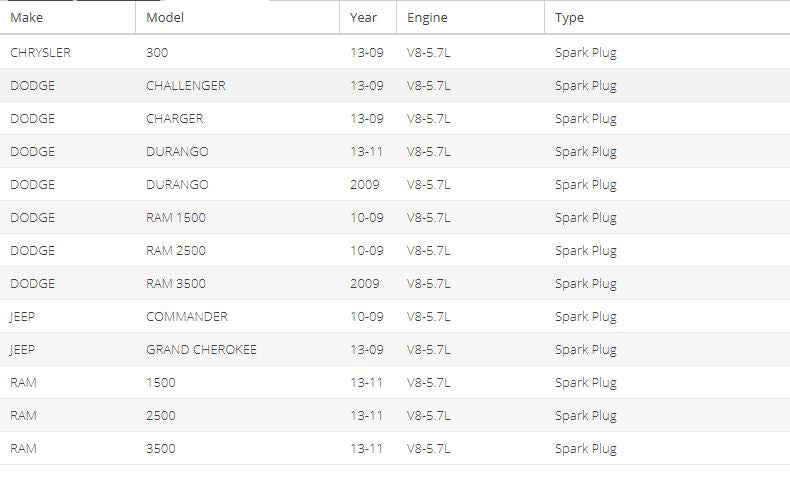Select the CHARGER model entry
Viewport: 790px width, 487px height.
pos(174,118)
